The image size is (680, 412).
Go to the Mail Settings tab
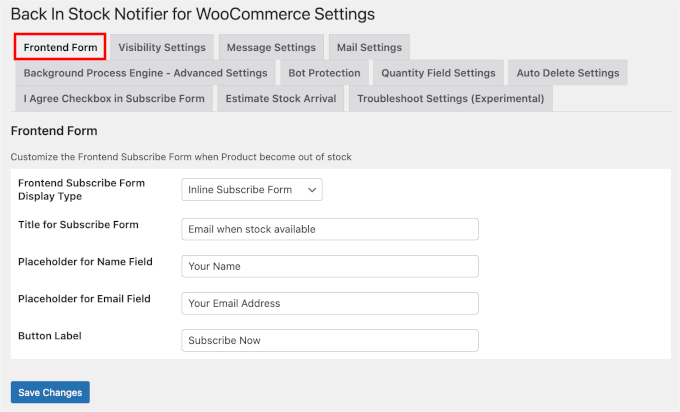(369, 47)
